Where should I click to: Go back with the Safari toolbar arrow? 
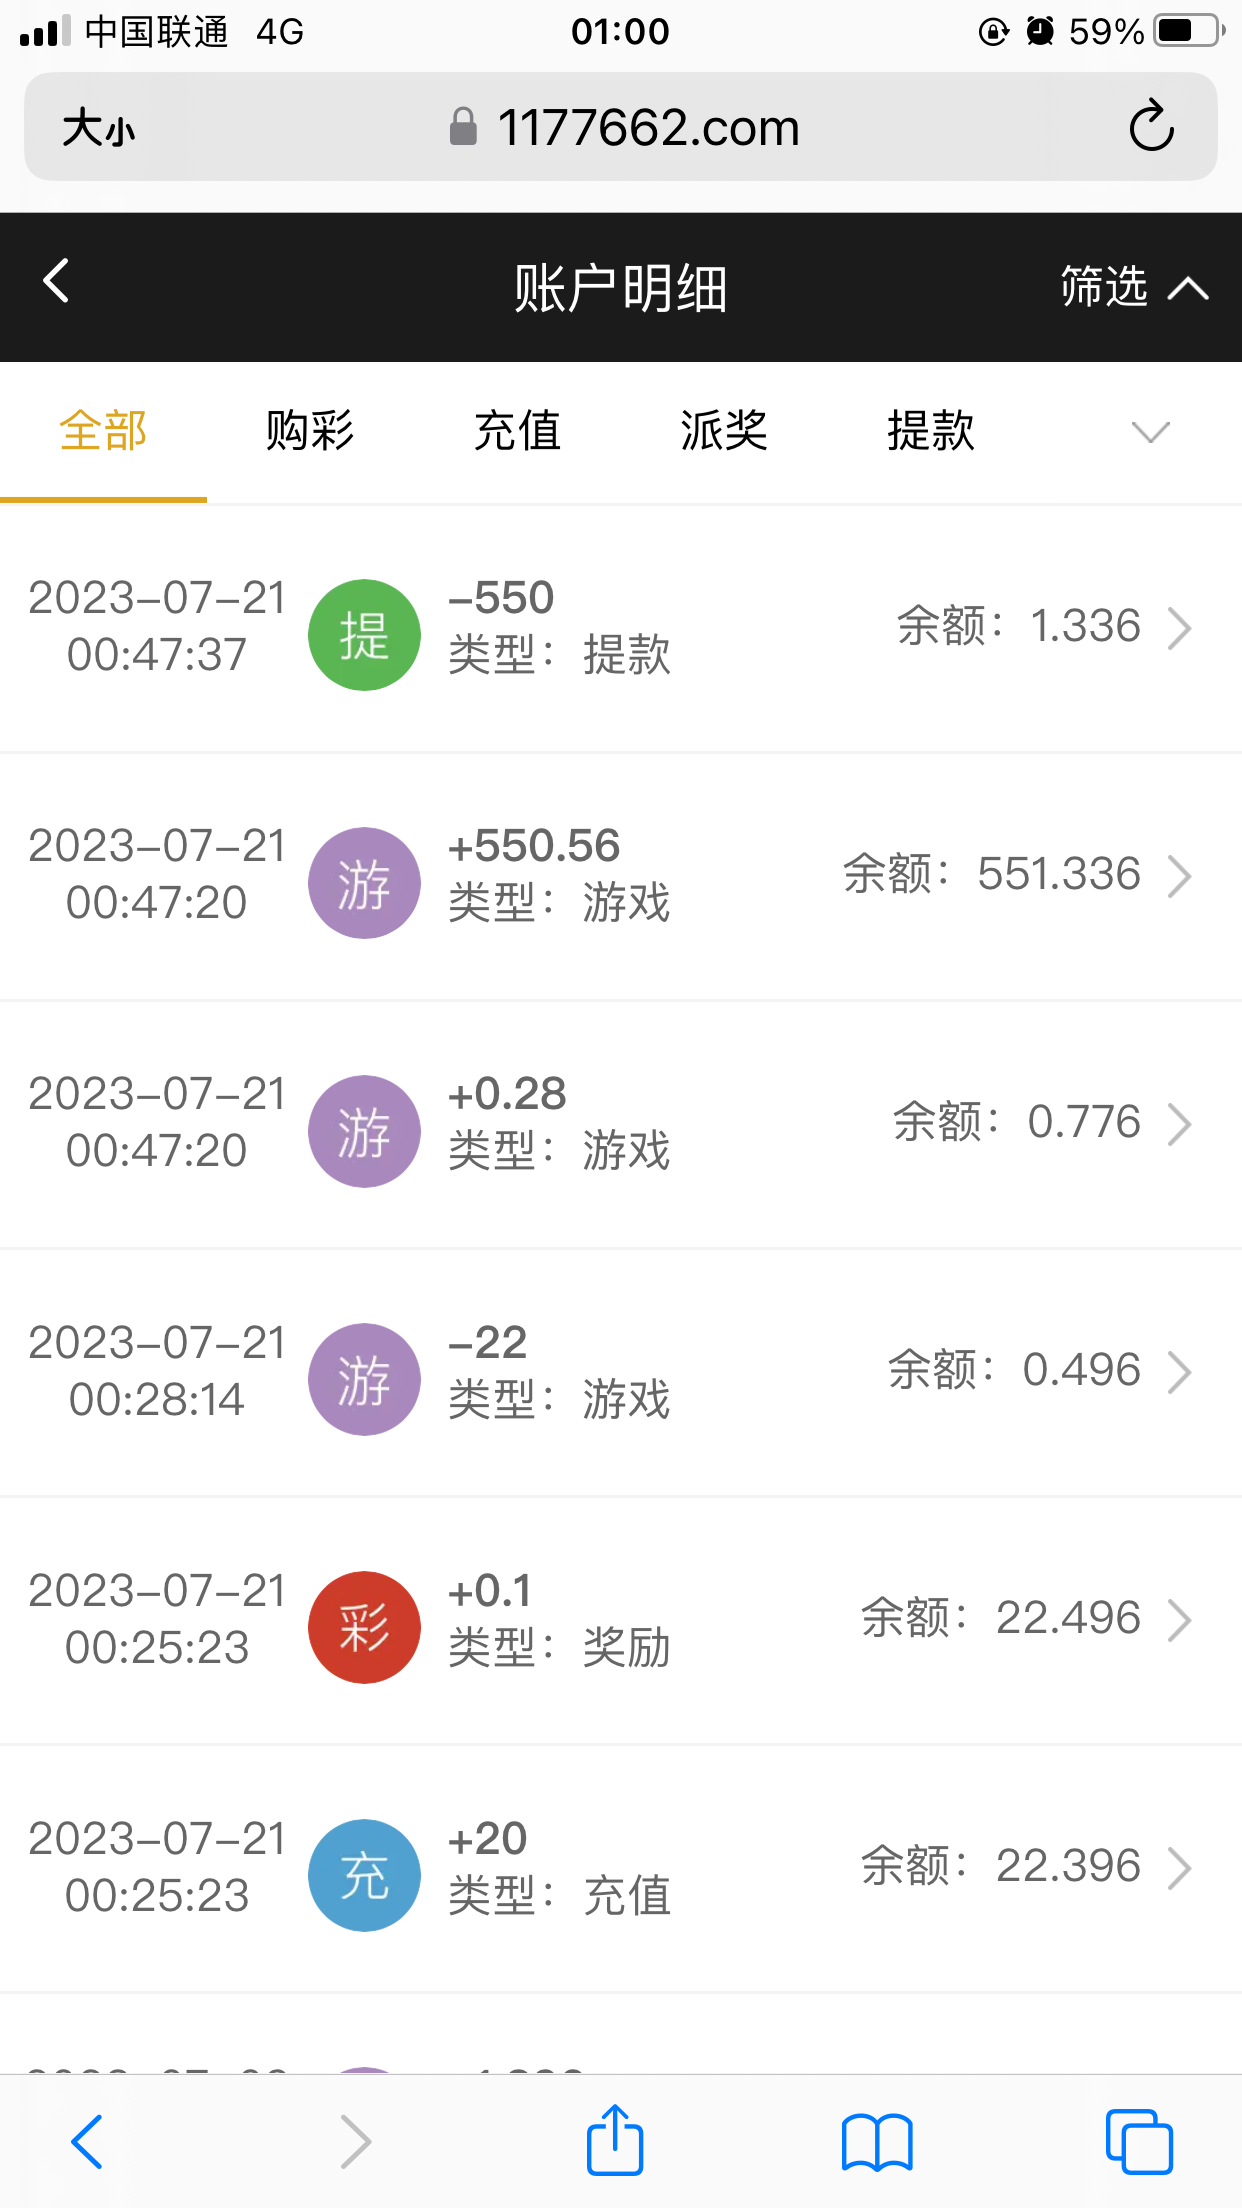click(87, 2141)
